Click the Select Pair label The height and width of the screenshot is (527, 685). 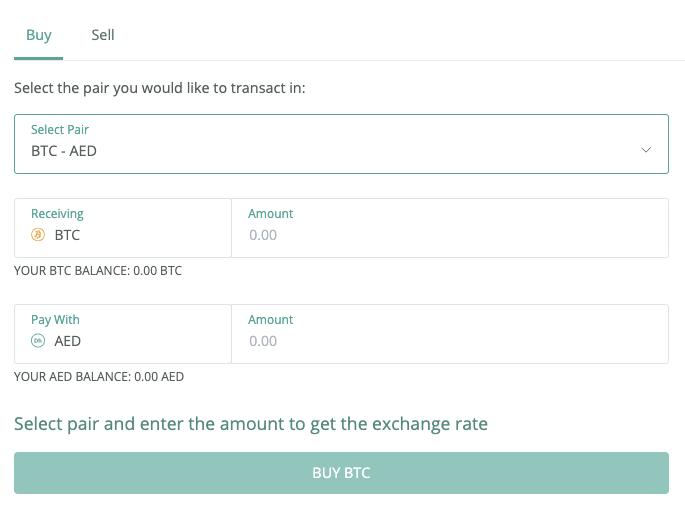[60, 130]
